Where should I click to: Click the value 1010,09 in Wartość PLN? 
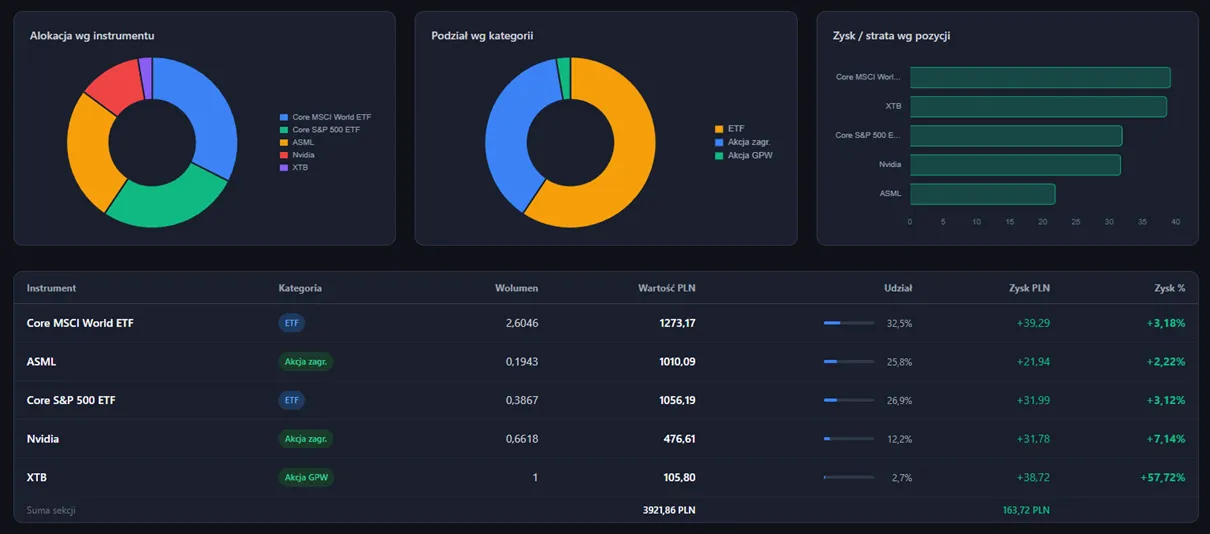[677, 362]
